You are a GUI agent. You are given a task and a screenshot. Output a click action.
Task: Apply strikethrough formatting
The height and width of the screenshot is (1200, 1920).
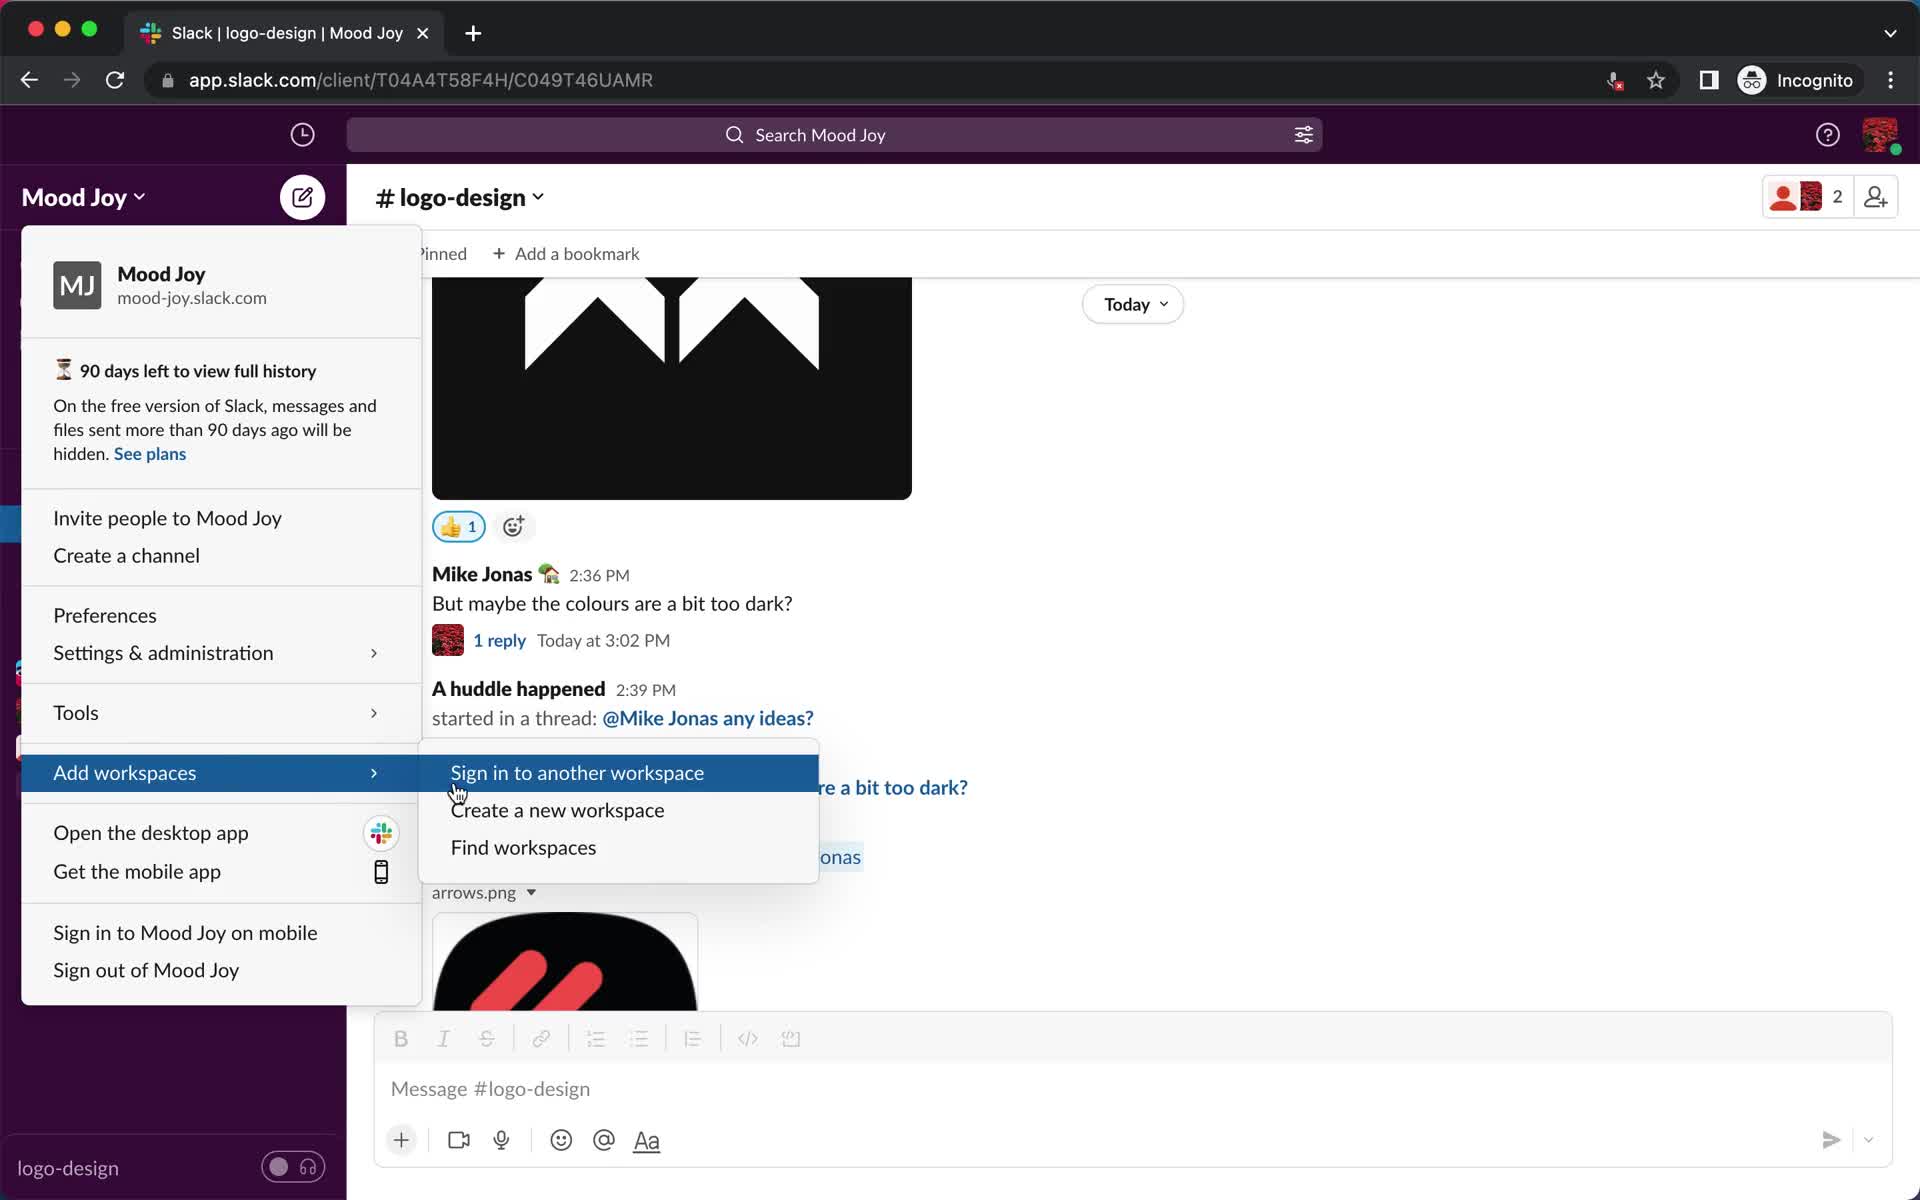(x=487, y=1039)
